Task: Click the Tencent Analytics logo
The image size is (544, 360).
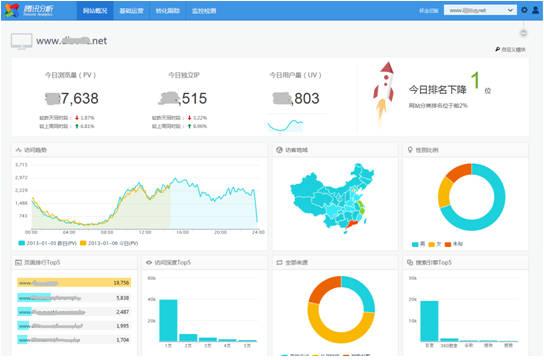Action: 29,10
